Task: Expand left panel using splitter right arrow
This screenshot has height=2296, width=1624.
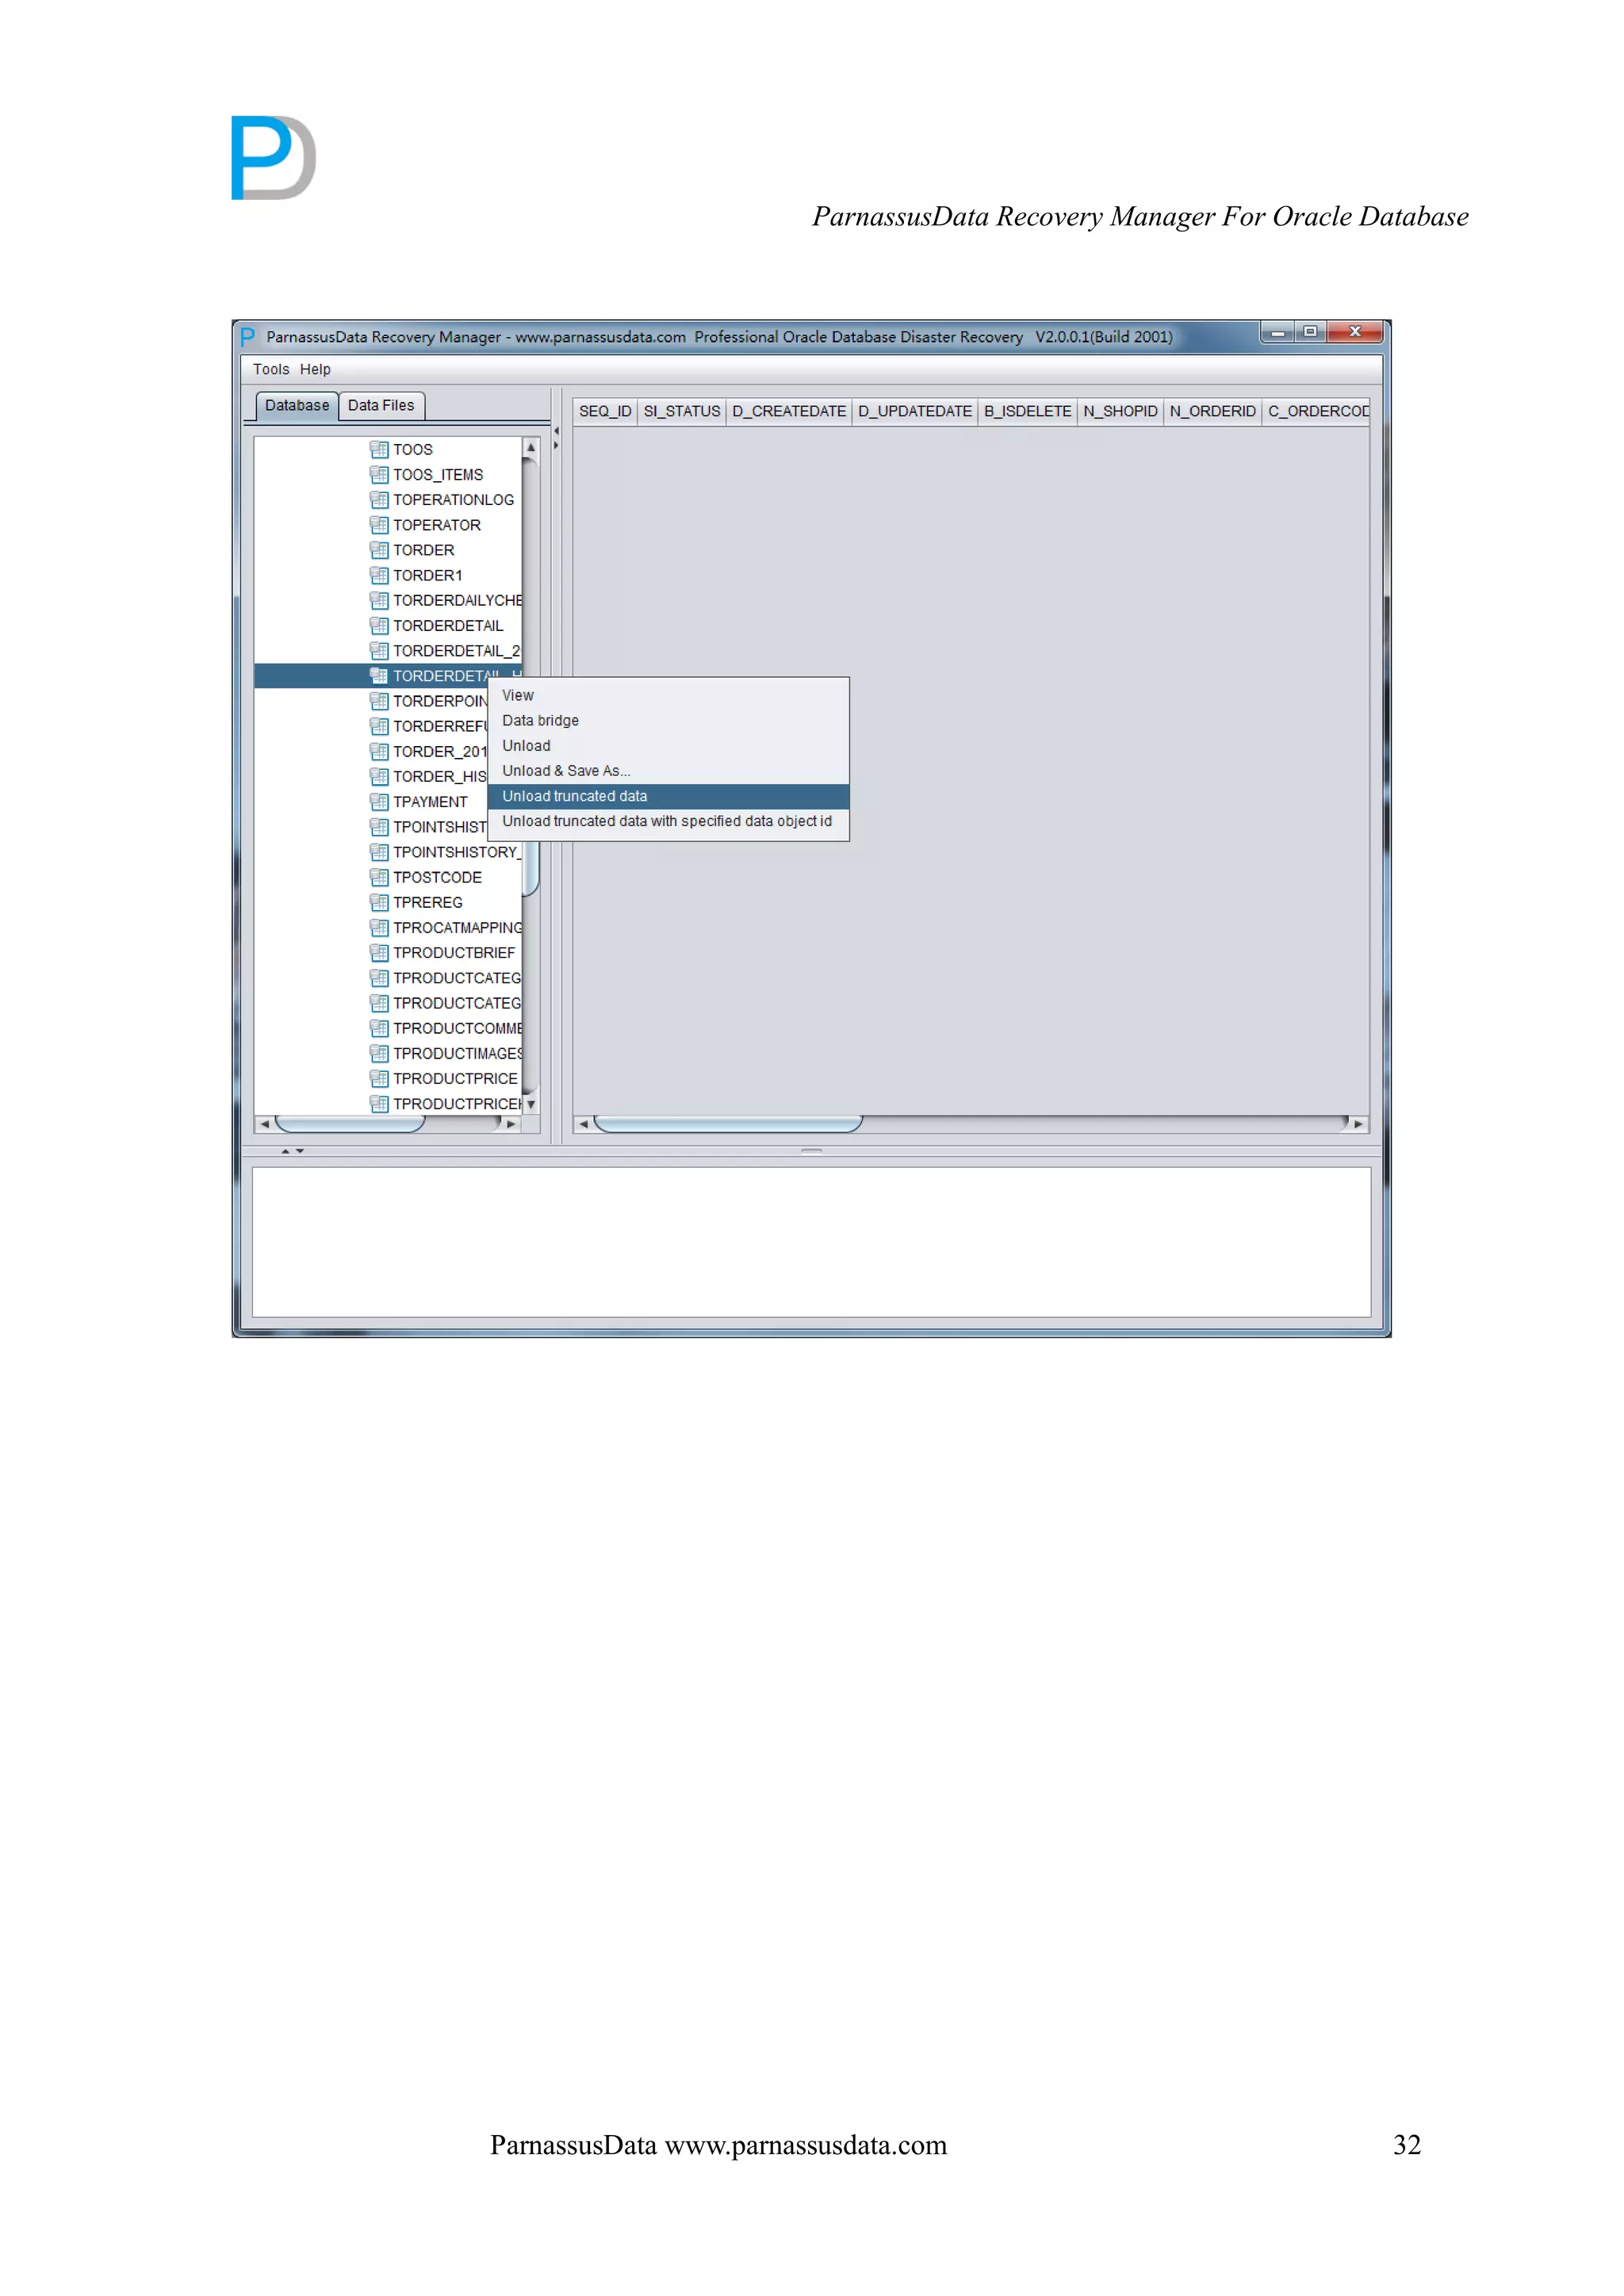Action: [556, 446]
